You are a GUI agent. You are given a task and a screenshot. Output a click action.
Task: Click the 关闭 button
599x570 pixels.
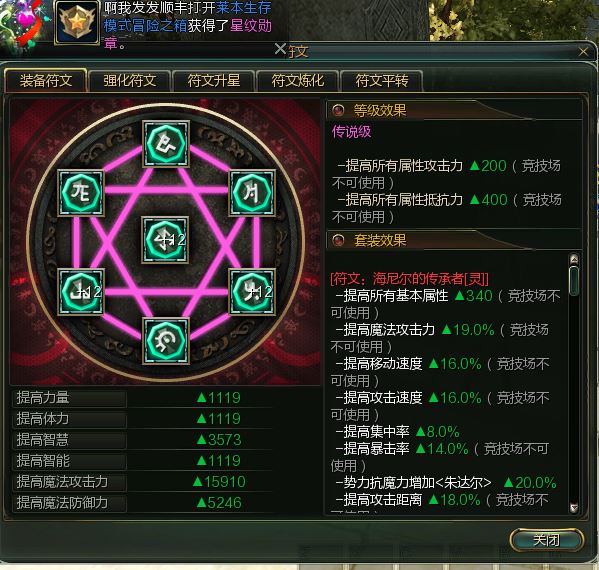click(x=547, y=540)
